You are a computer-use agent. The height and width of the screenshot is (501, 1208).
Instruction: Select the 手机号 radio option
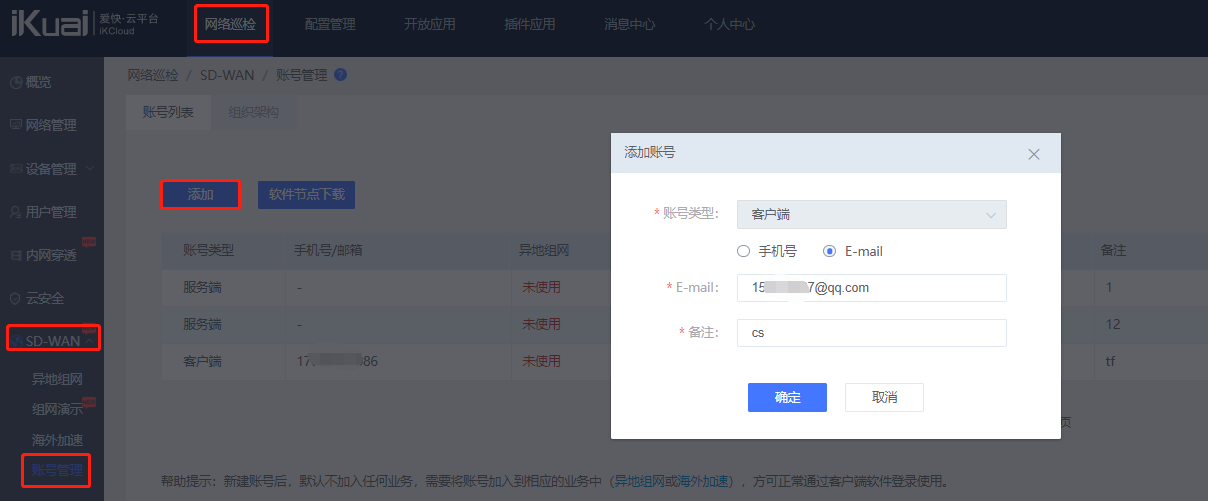(743, 251)
